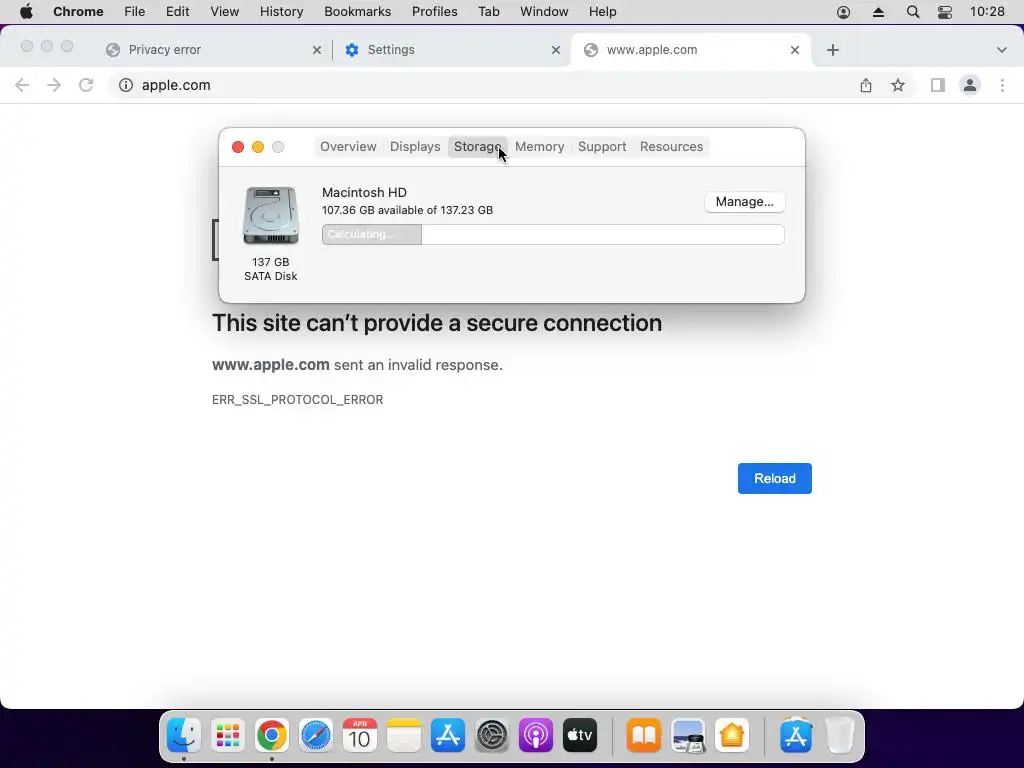Open the Chrome profile avatar button
1024x768 pixels.
point(970,85)
